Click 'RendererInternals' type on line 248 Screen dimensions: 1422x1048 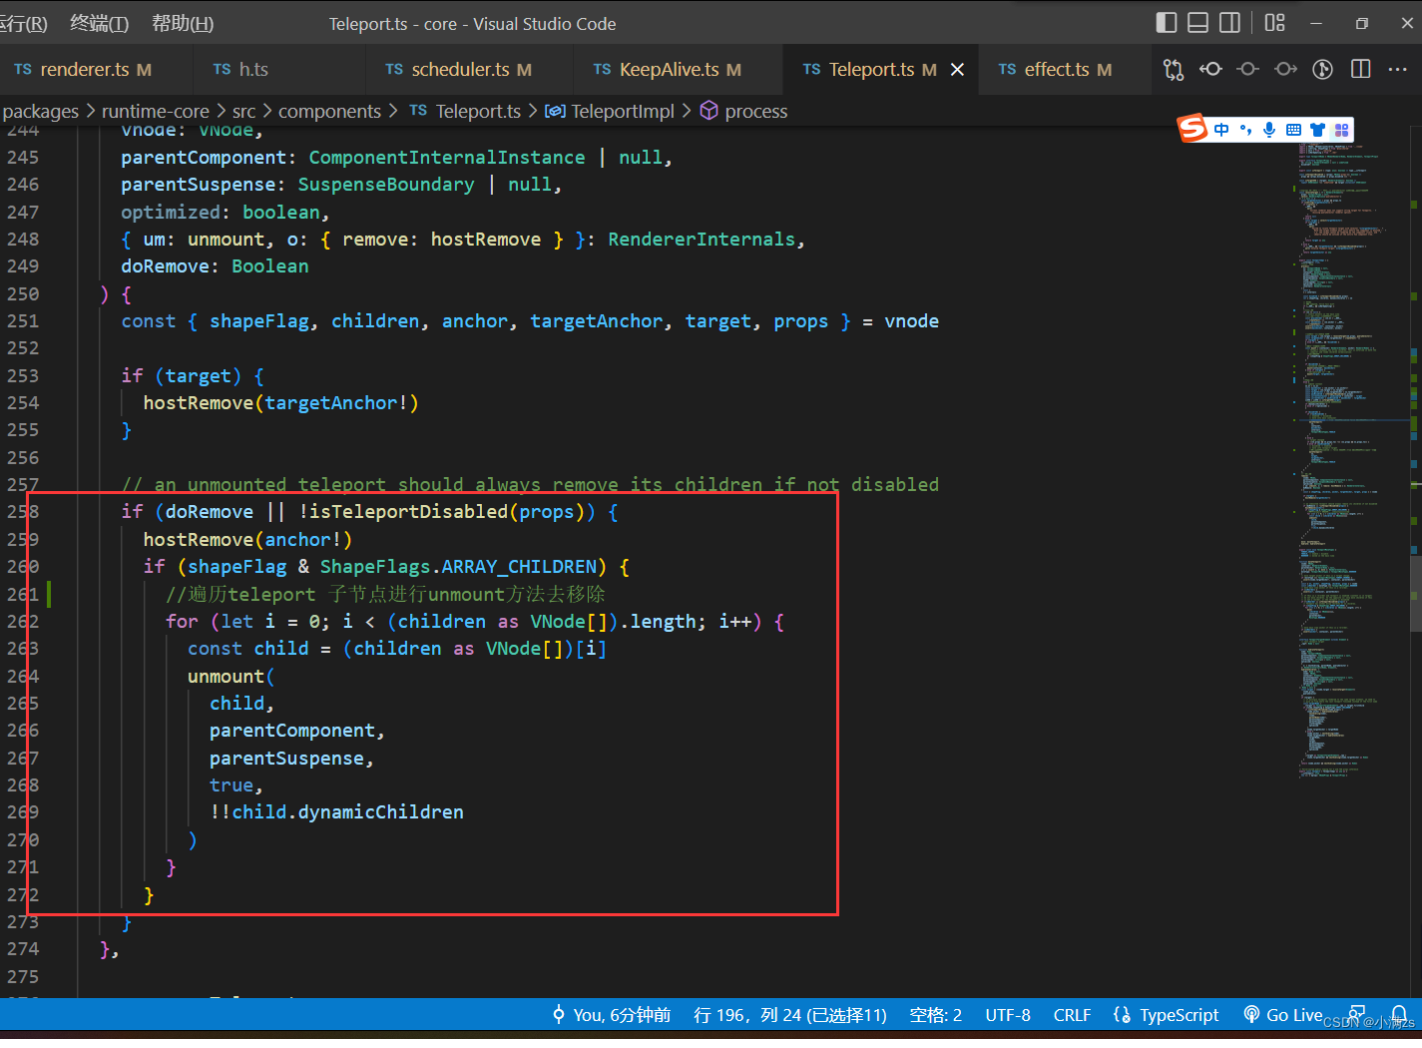[702, 239]
